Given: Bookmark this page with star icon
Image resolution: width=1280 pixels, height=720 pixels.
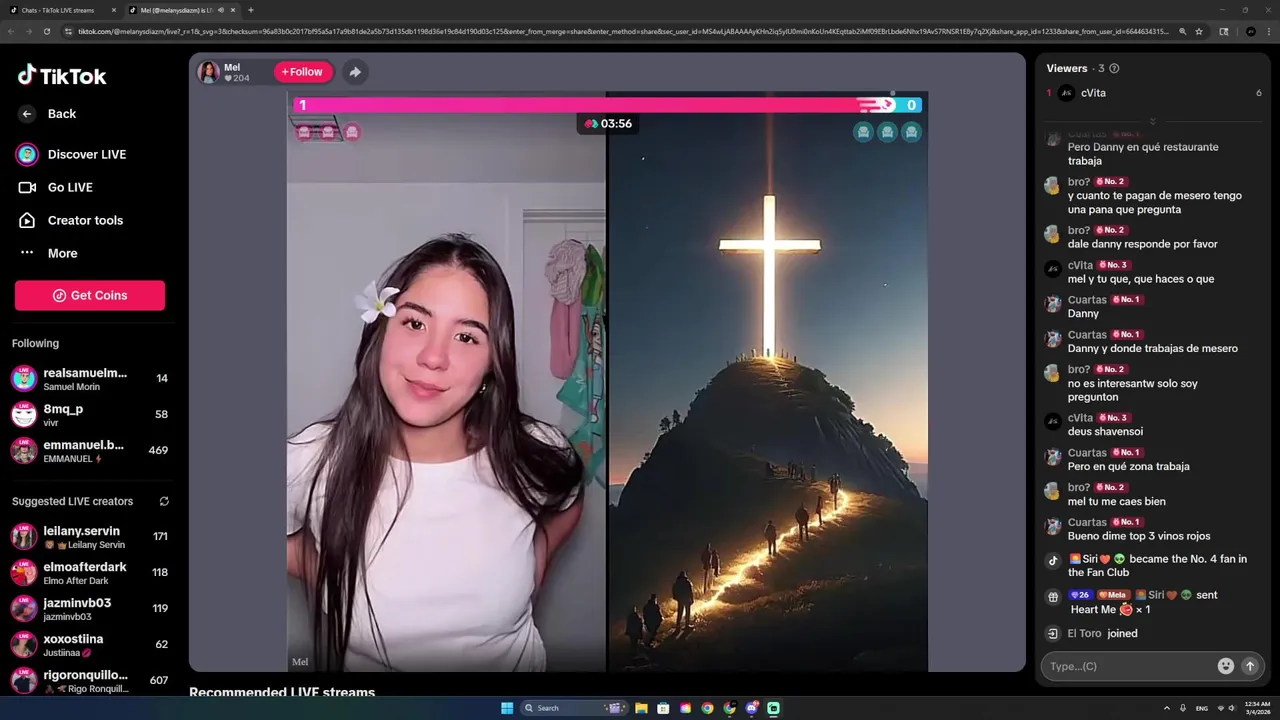Looking at the screenshot, I should [1199, 32].
